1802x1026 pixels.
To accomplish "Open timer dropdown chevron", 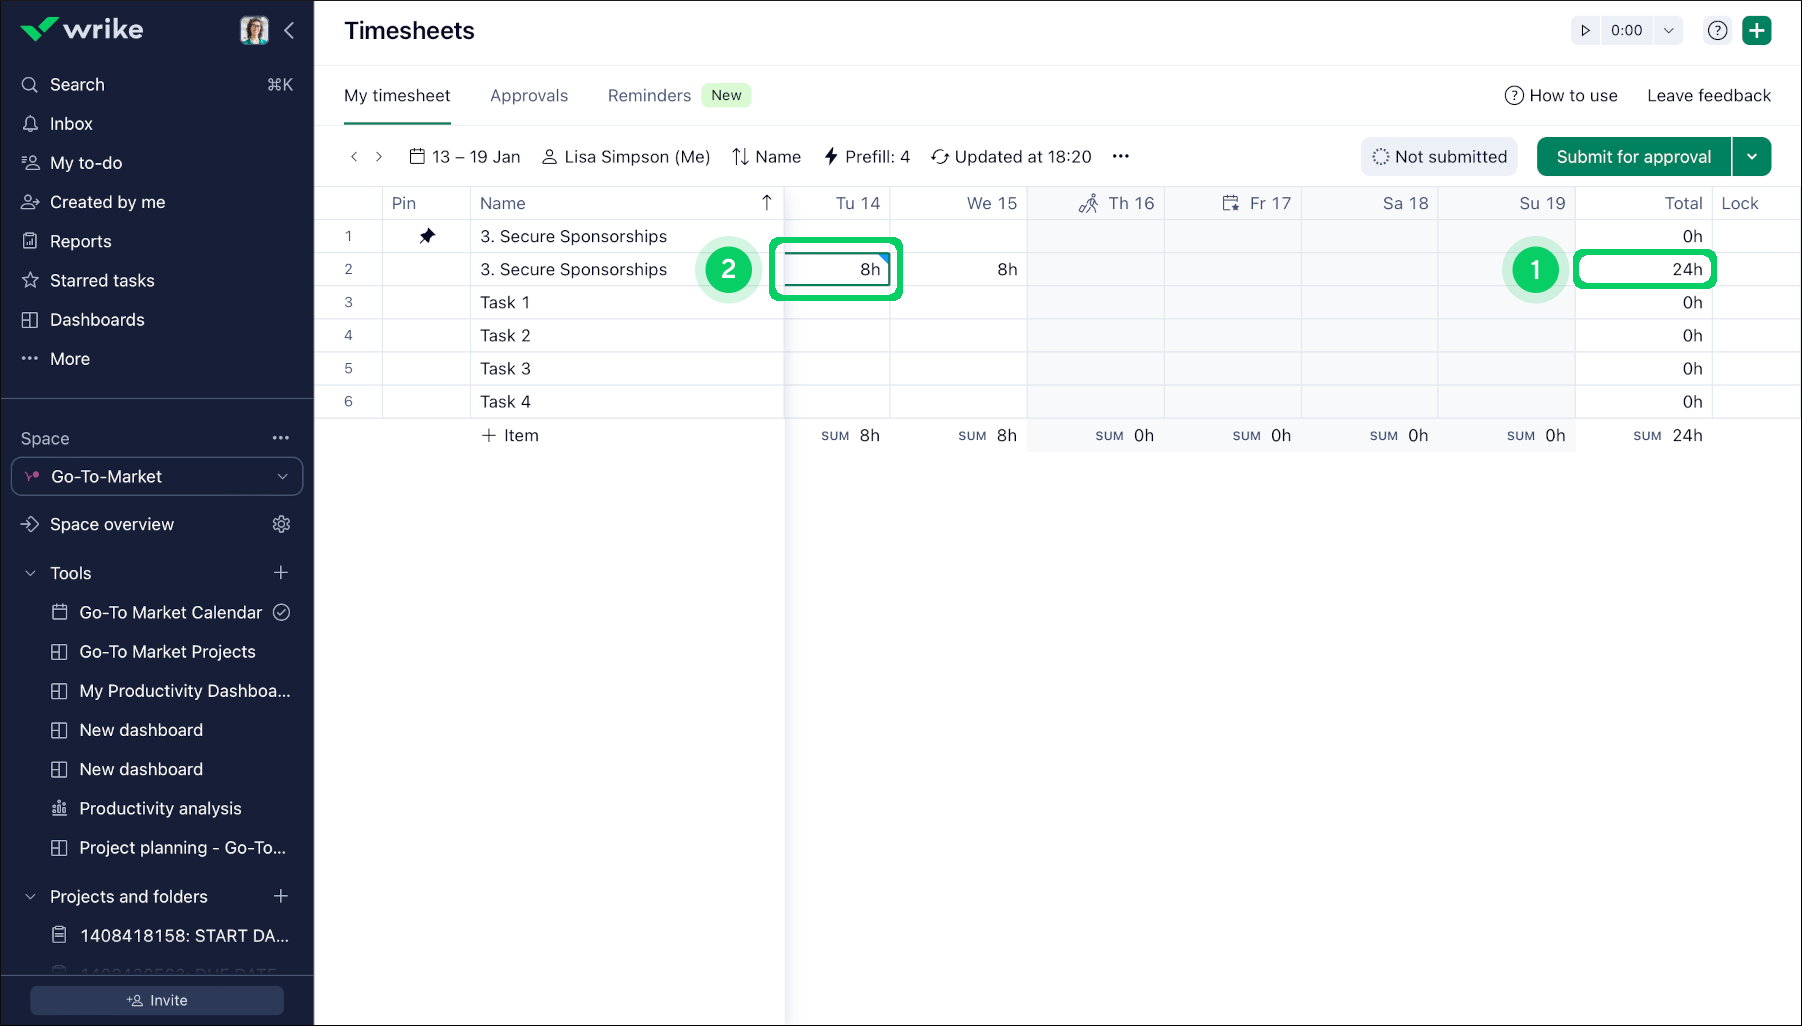I will [1668, 31].
